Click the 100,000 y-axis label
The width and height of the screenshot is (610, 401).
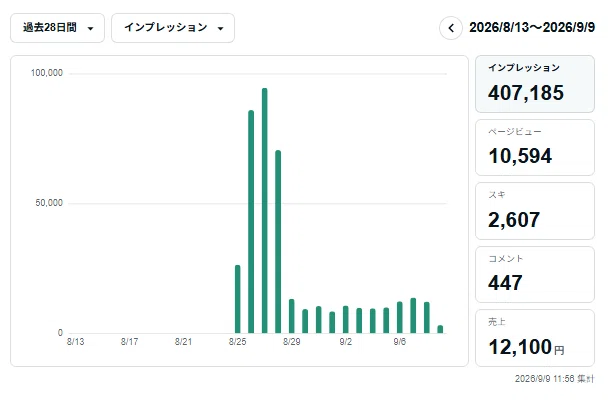click(47, 73)
